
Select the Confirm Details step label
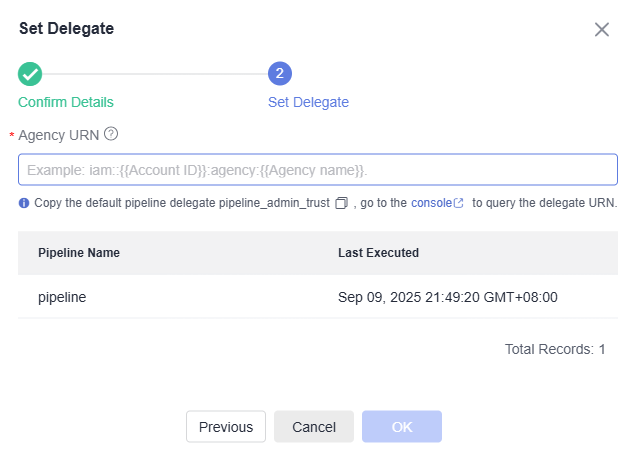(66, 102)
